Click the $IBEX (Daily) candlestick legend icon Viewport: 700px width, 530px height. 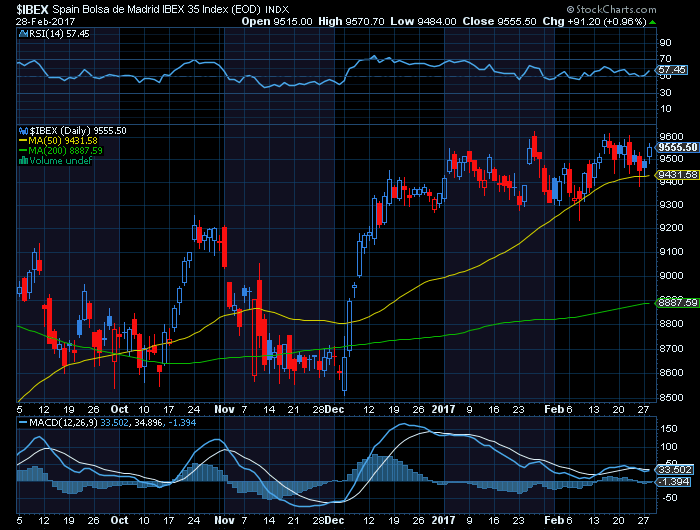pyautogui.click(x=23, y=131)
